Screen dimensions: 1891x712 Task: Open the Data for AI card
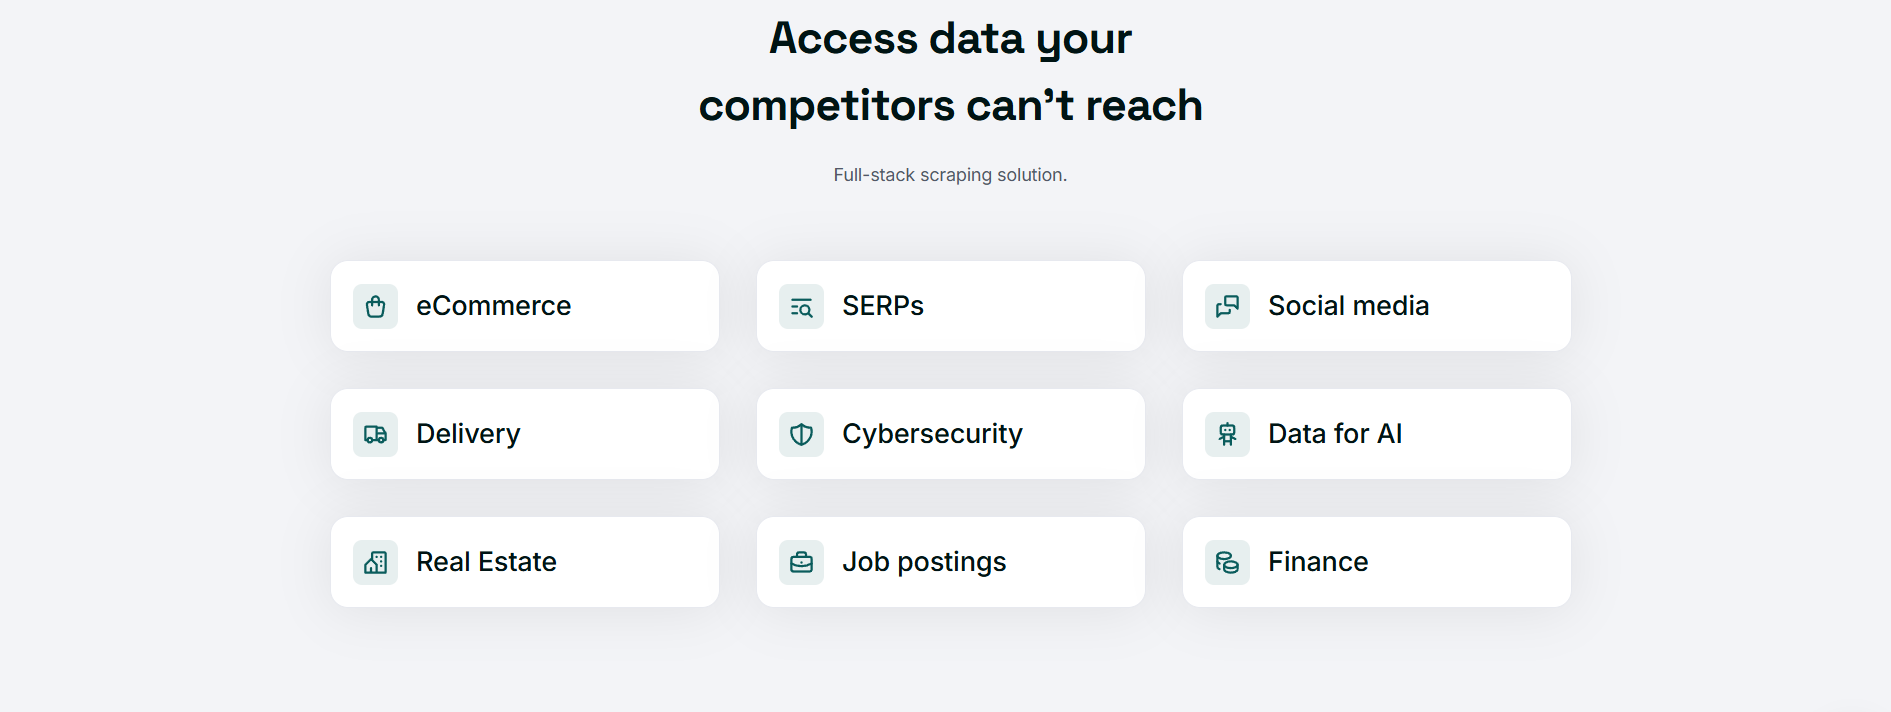pyautogui.click(x=1376, y=434)
